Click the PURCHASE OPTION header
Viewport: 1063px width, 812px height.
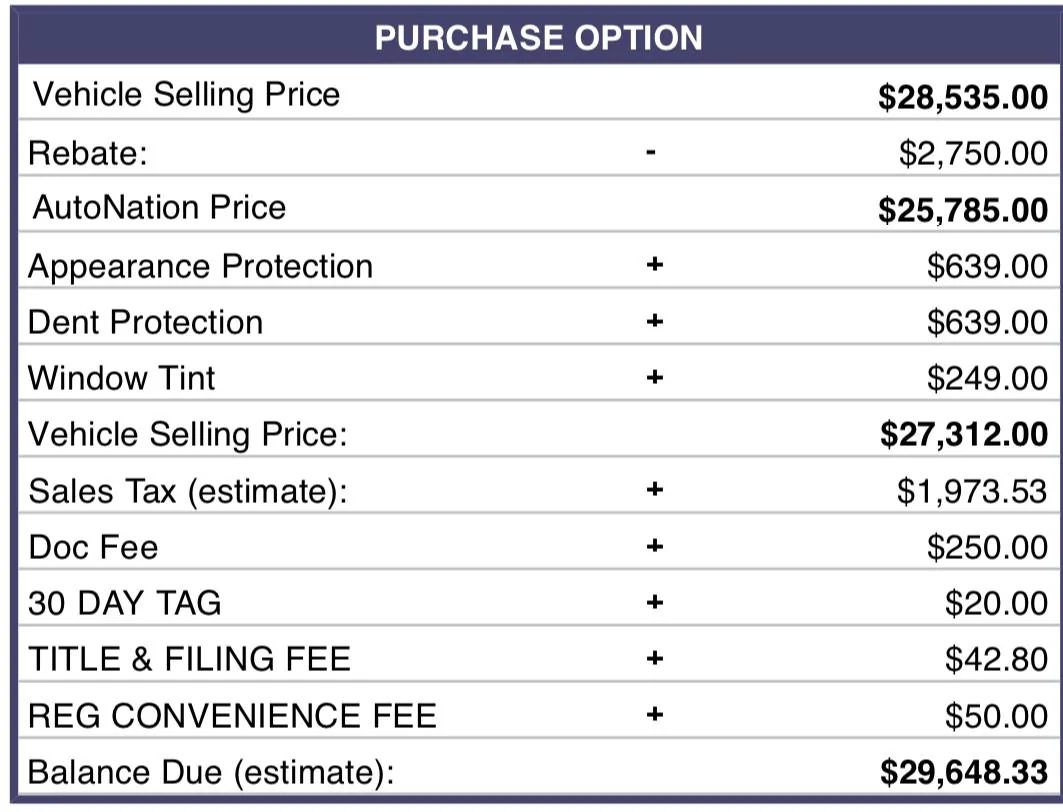tap(538, 38)
